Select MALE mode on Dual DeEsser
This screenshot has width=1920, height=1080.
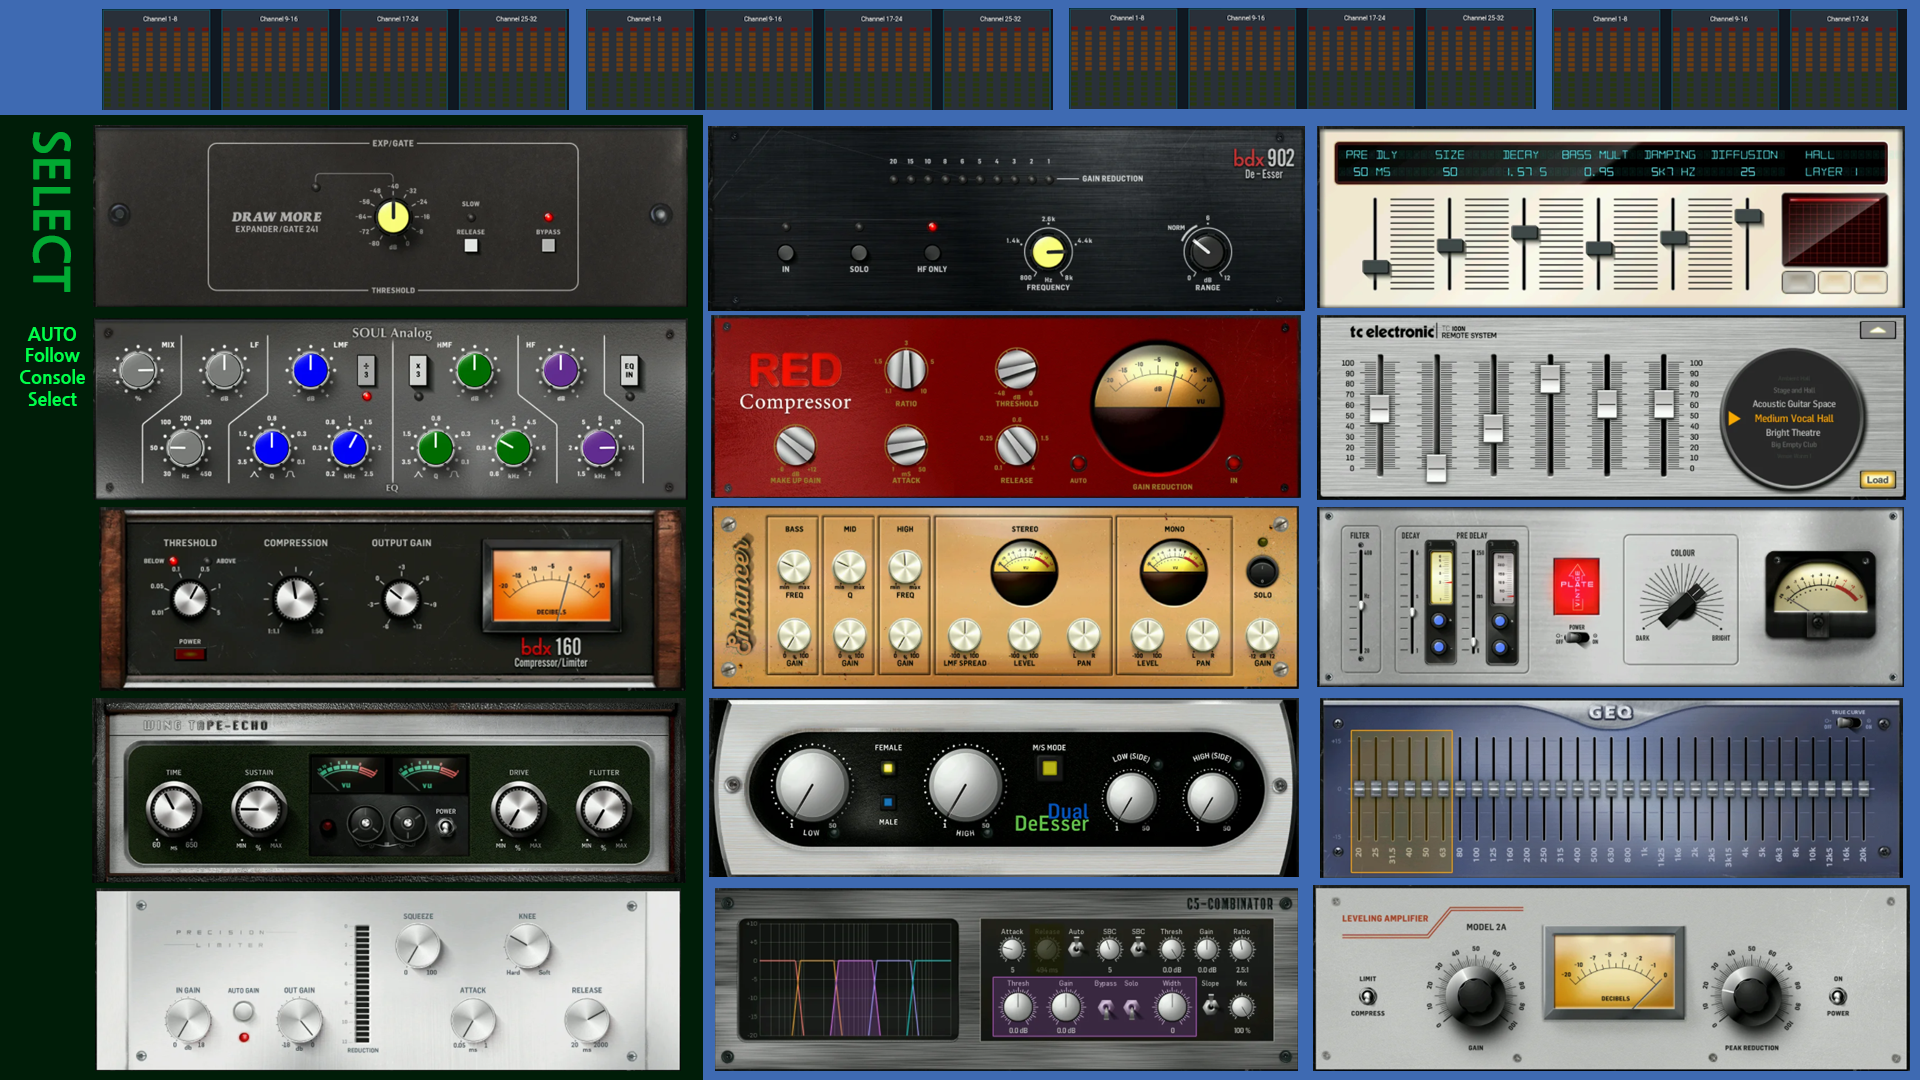click(888, 802)
